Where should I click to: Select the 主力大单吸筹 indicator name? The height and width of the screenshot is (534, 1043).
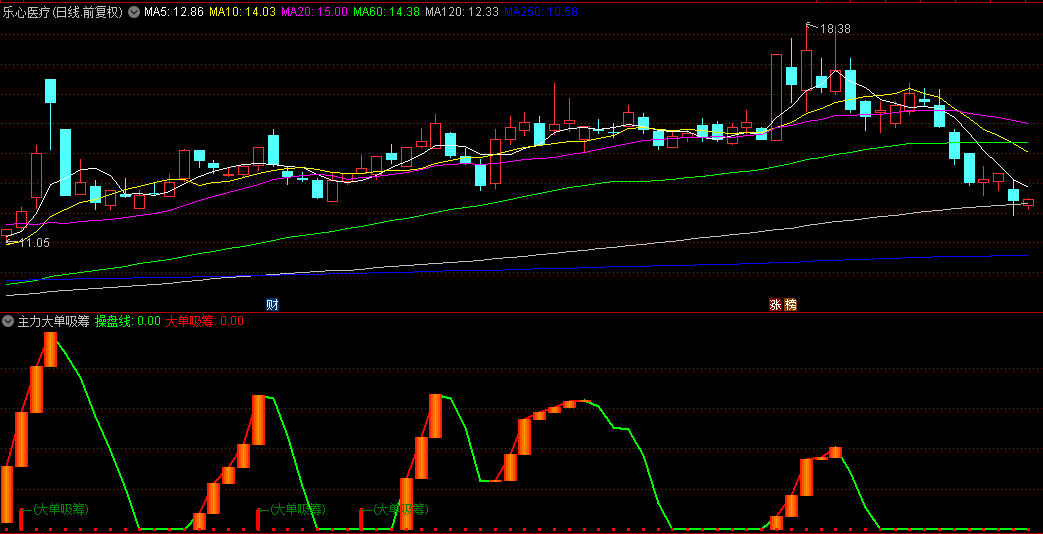tap(53, 321)
